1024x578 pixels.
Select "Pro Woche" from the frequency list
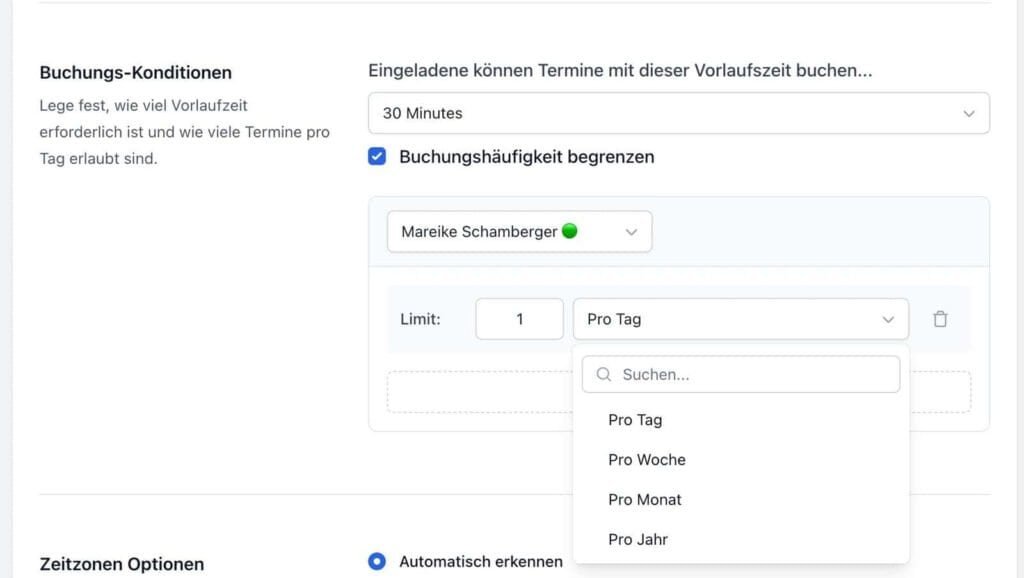tap(646, 459)
